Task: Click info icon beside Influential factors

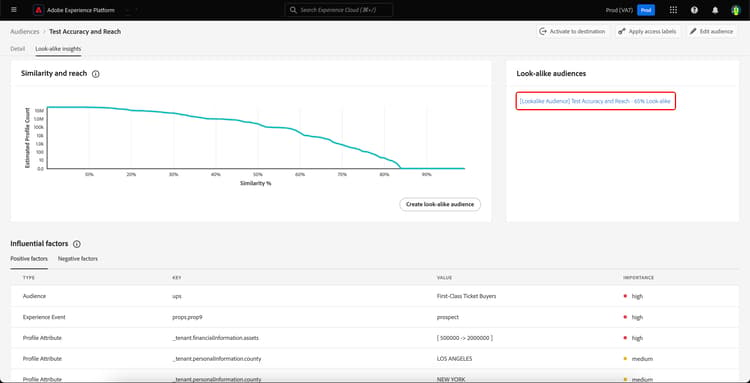Action: pos(77,244)
